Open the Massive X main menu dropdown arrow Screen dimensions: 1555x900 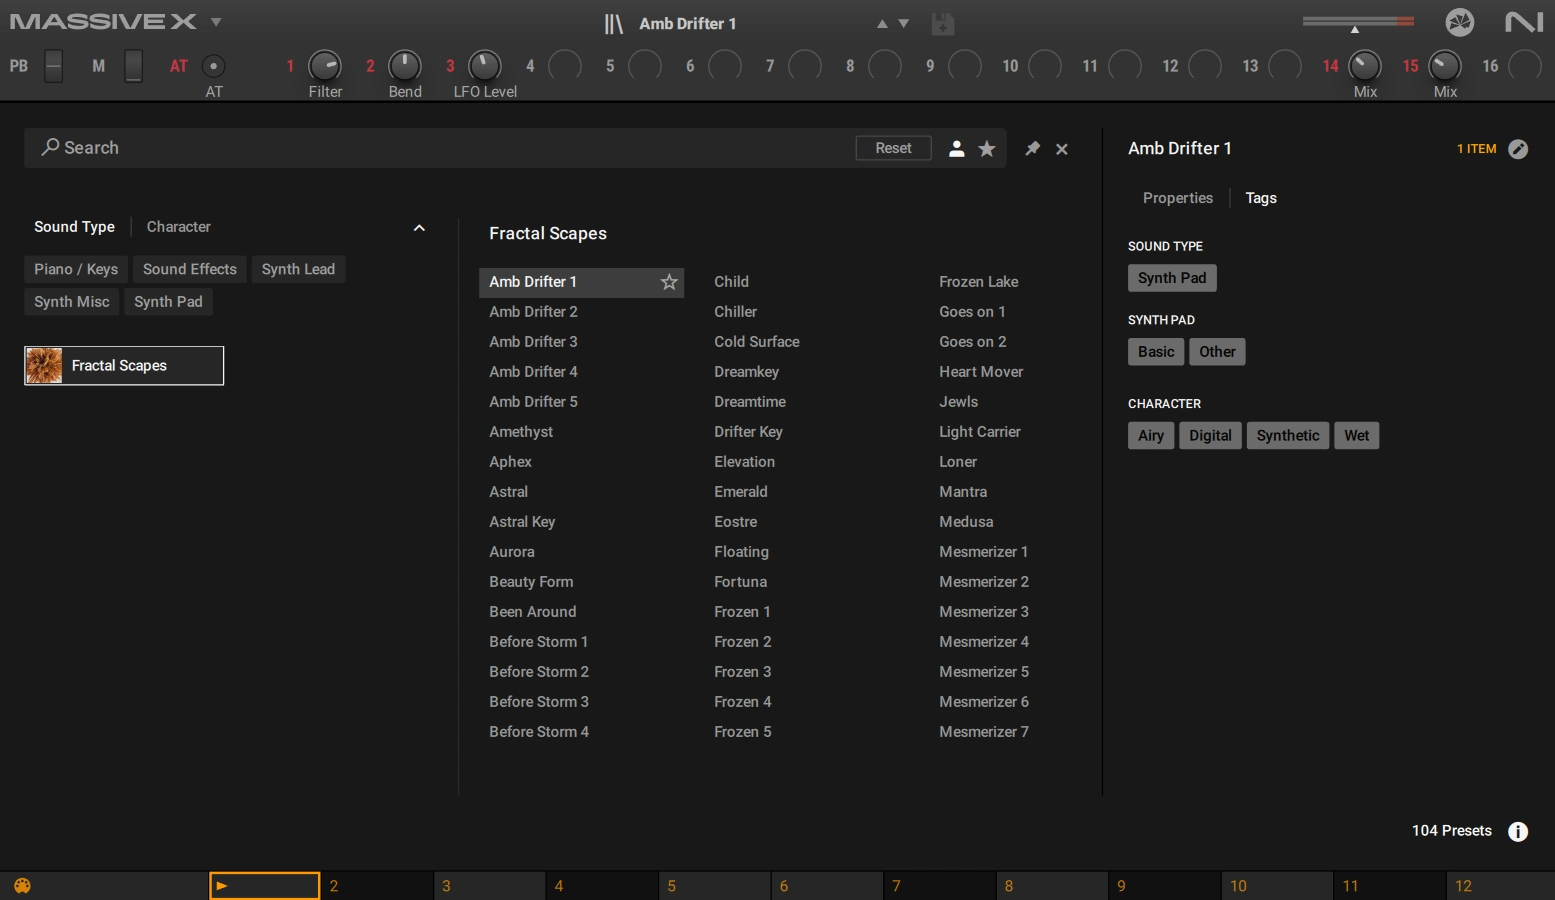[x=216, y=22]
